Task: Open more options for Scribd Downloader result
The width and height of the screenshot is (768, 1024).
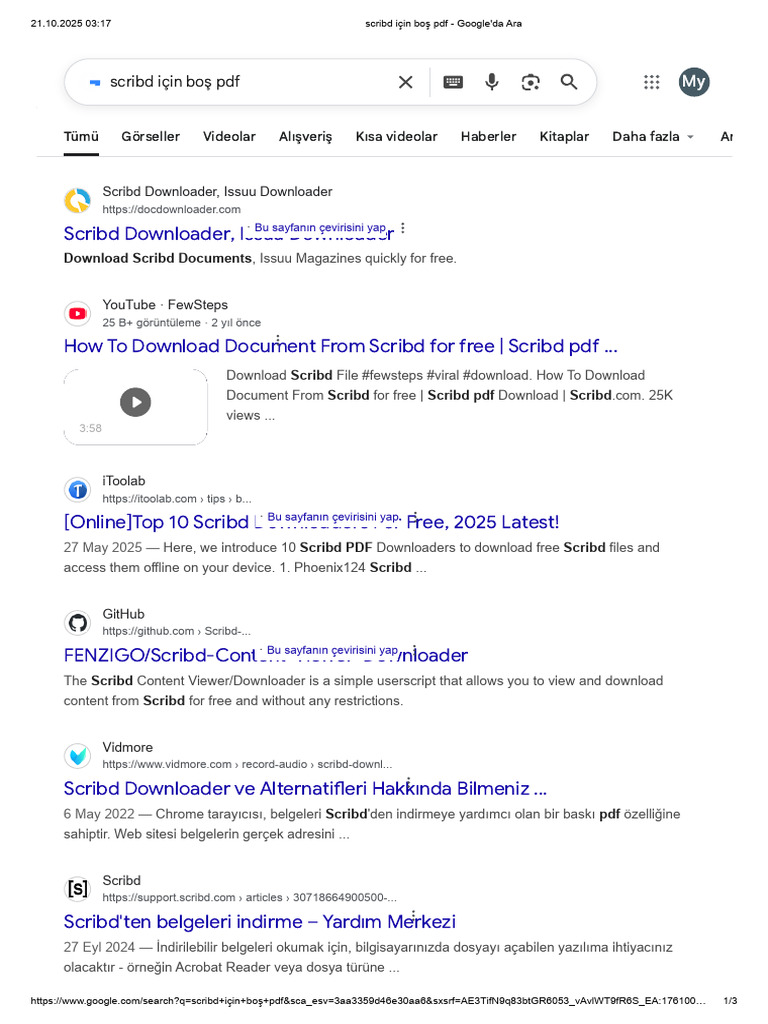Action: coord(403,228)
